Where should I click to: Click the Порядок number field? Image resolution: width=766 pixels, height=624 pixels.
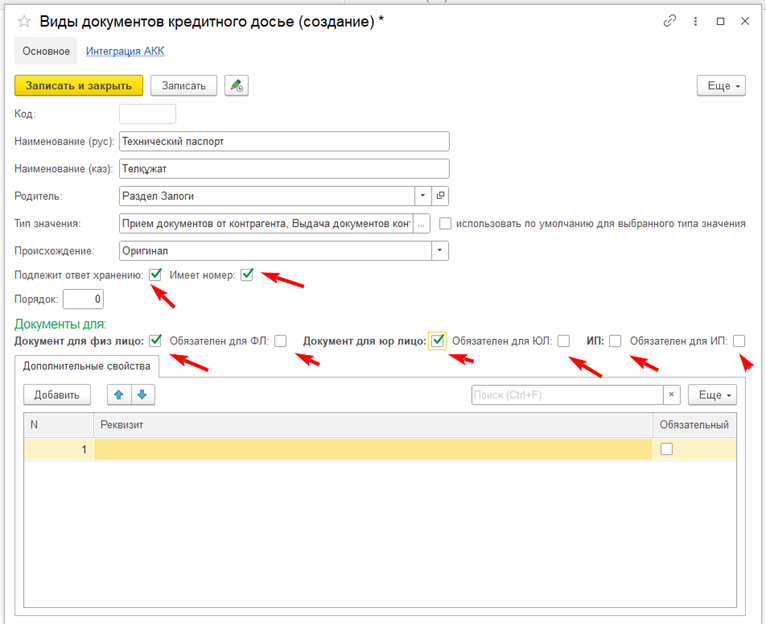[x=83, y=299]
